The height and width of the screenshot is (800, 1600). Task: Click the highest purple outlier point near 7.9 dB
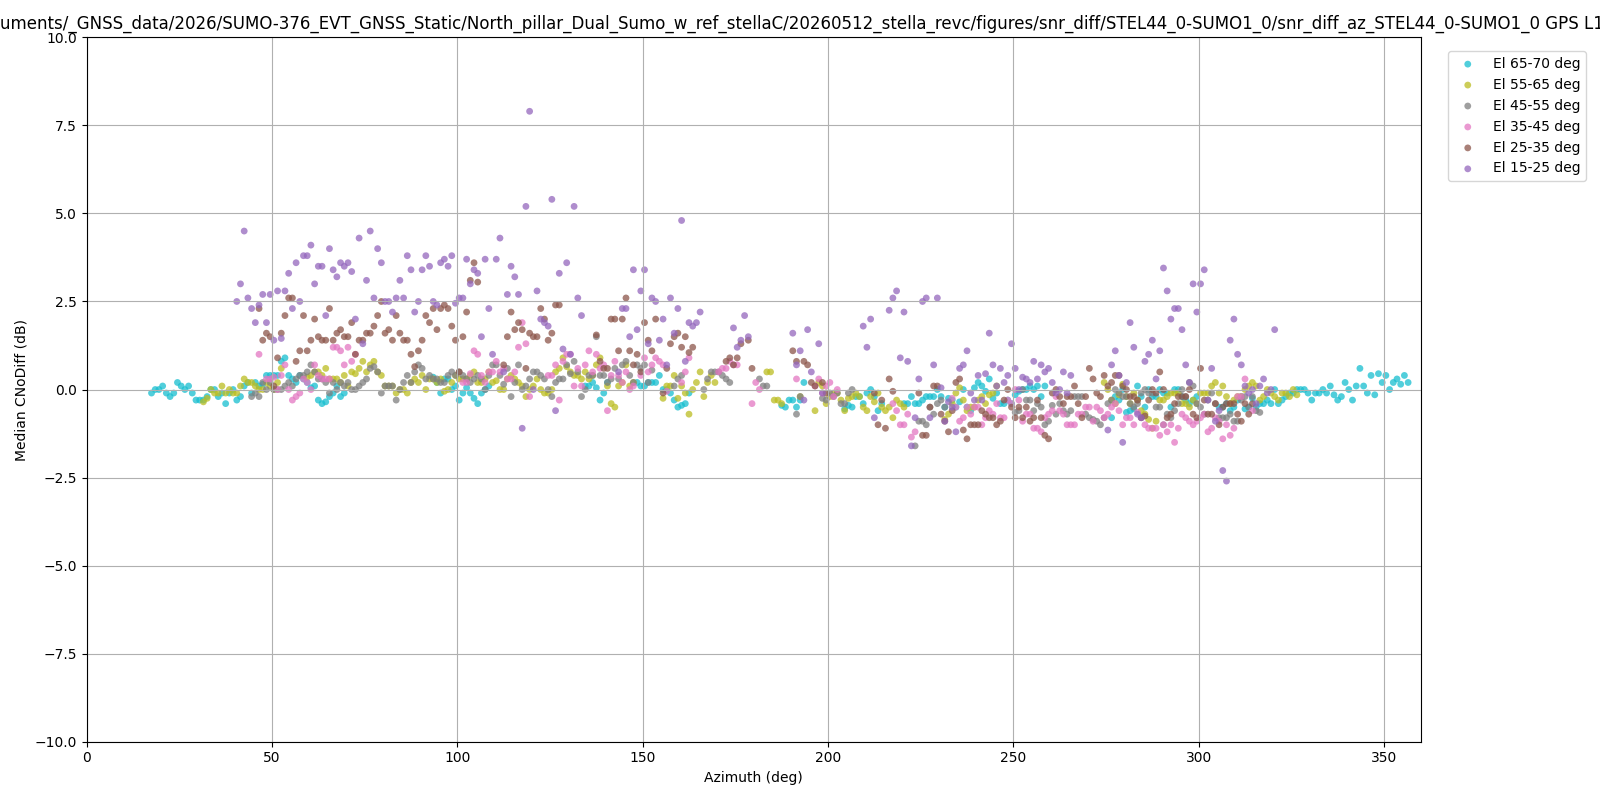click(x=529, y=111)
